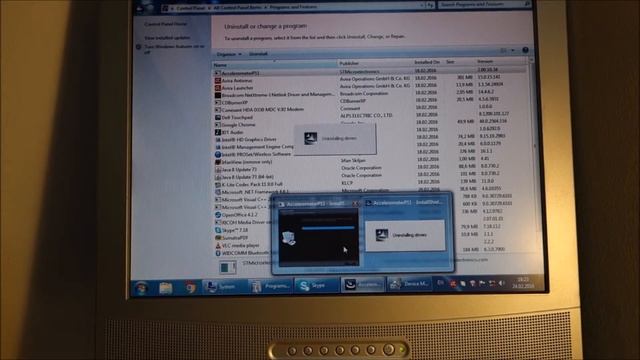Click the ALPS ELECTRIC CO., LTD. publisher
Viewport: 640px width, 360px height.
pos(366,116)
